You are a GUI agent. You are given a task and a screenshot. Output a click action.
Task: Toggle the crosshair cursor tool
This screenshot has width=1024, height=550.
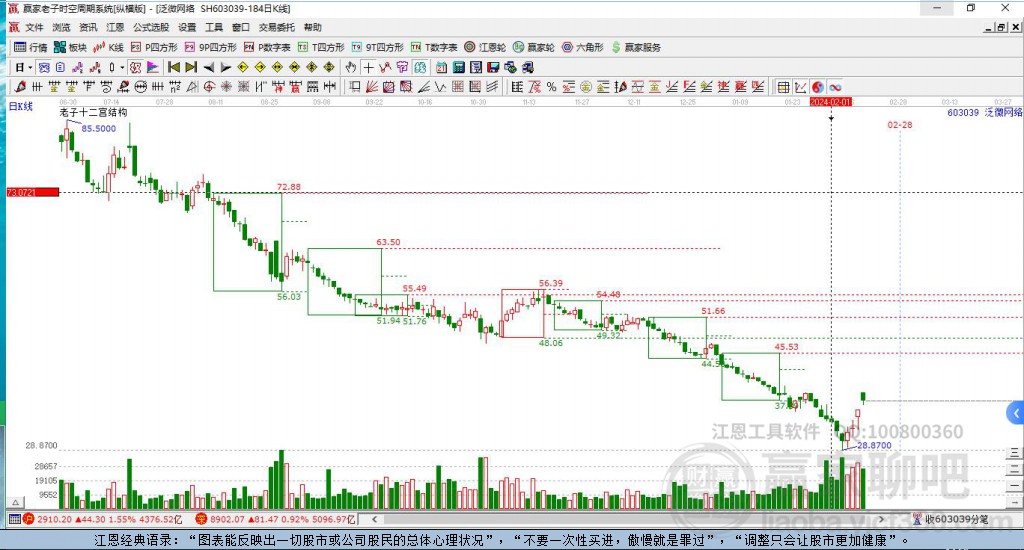[368, 67]
